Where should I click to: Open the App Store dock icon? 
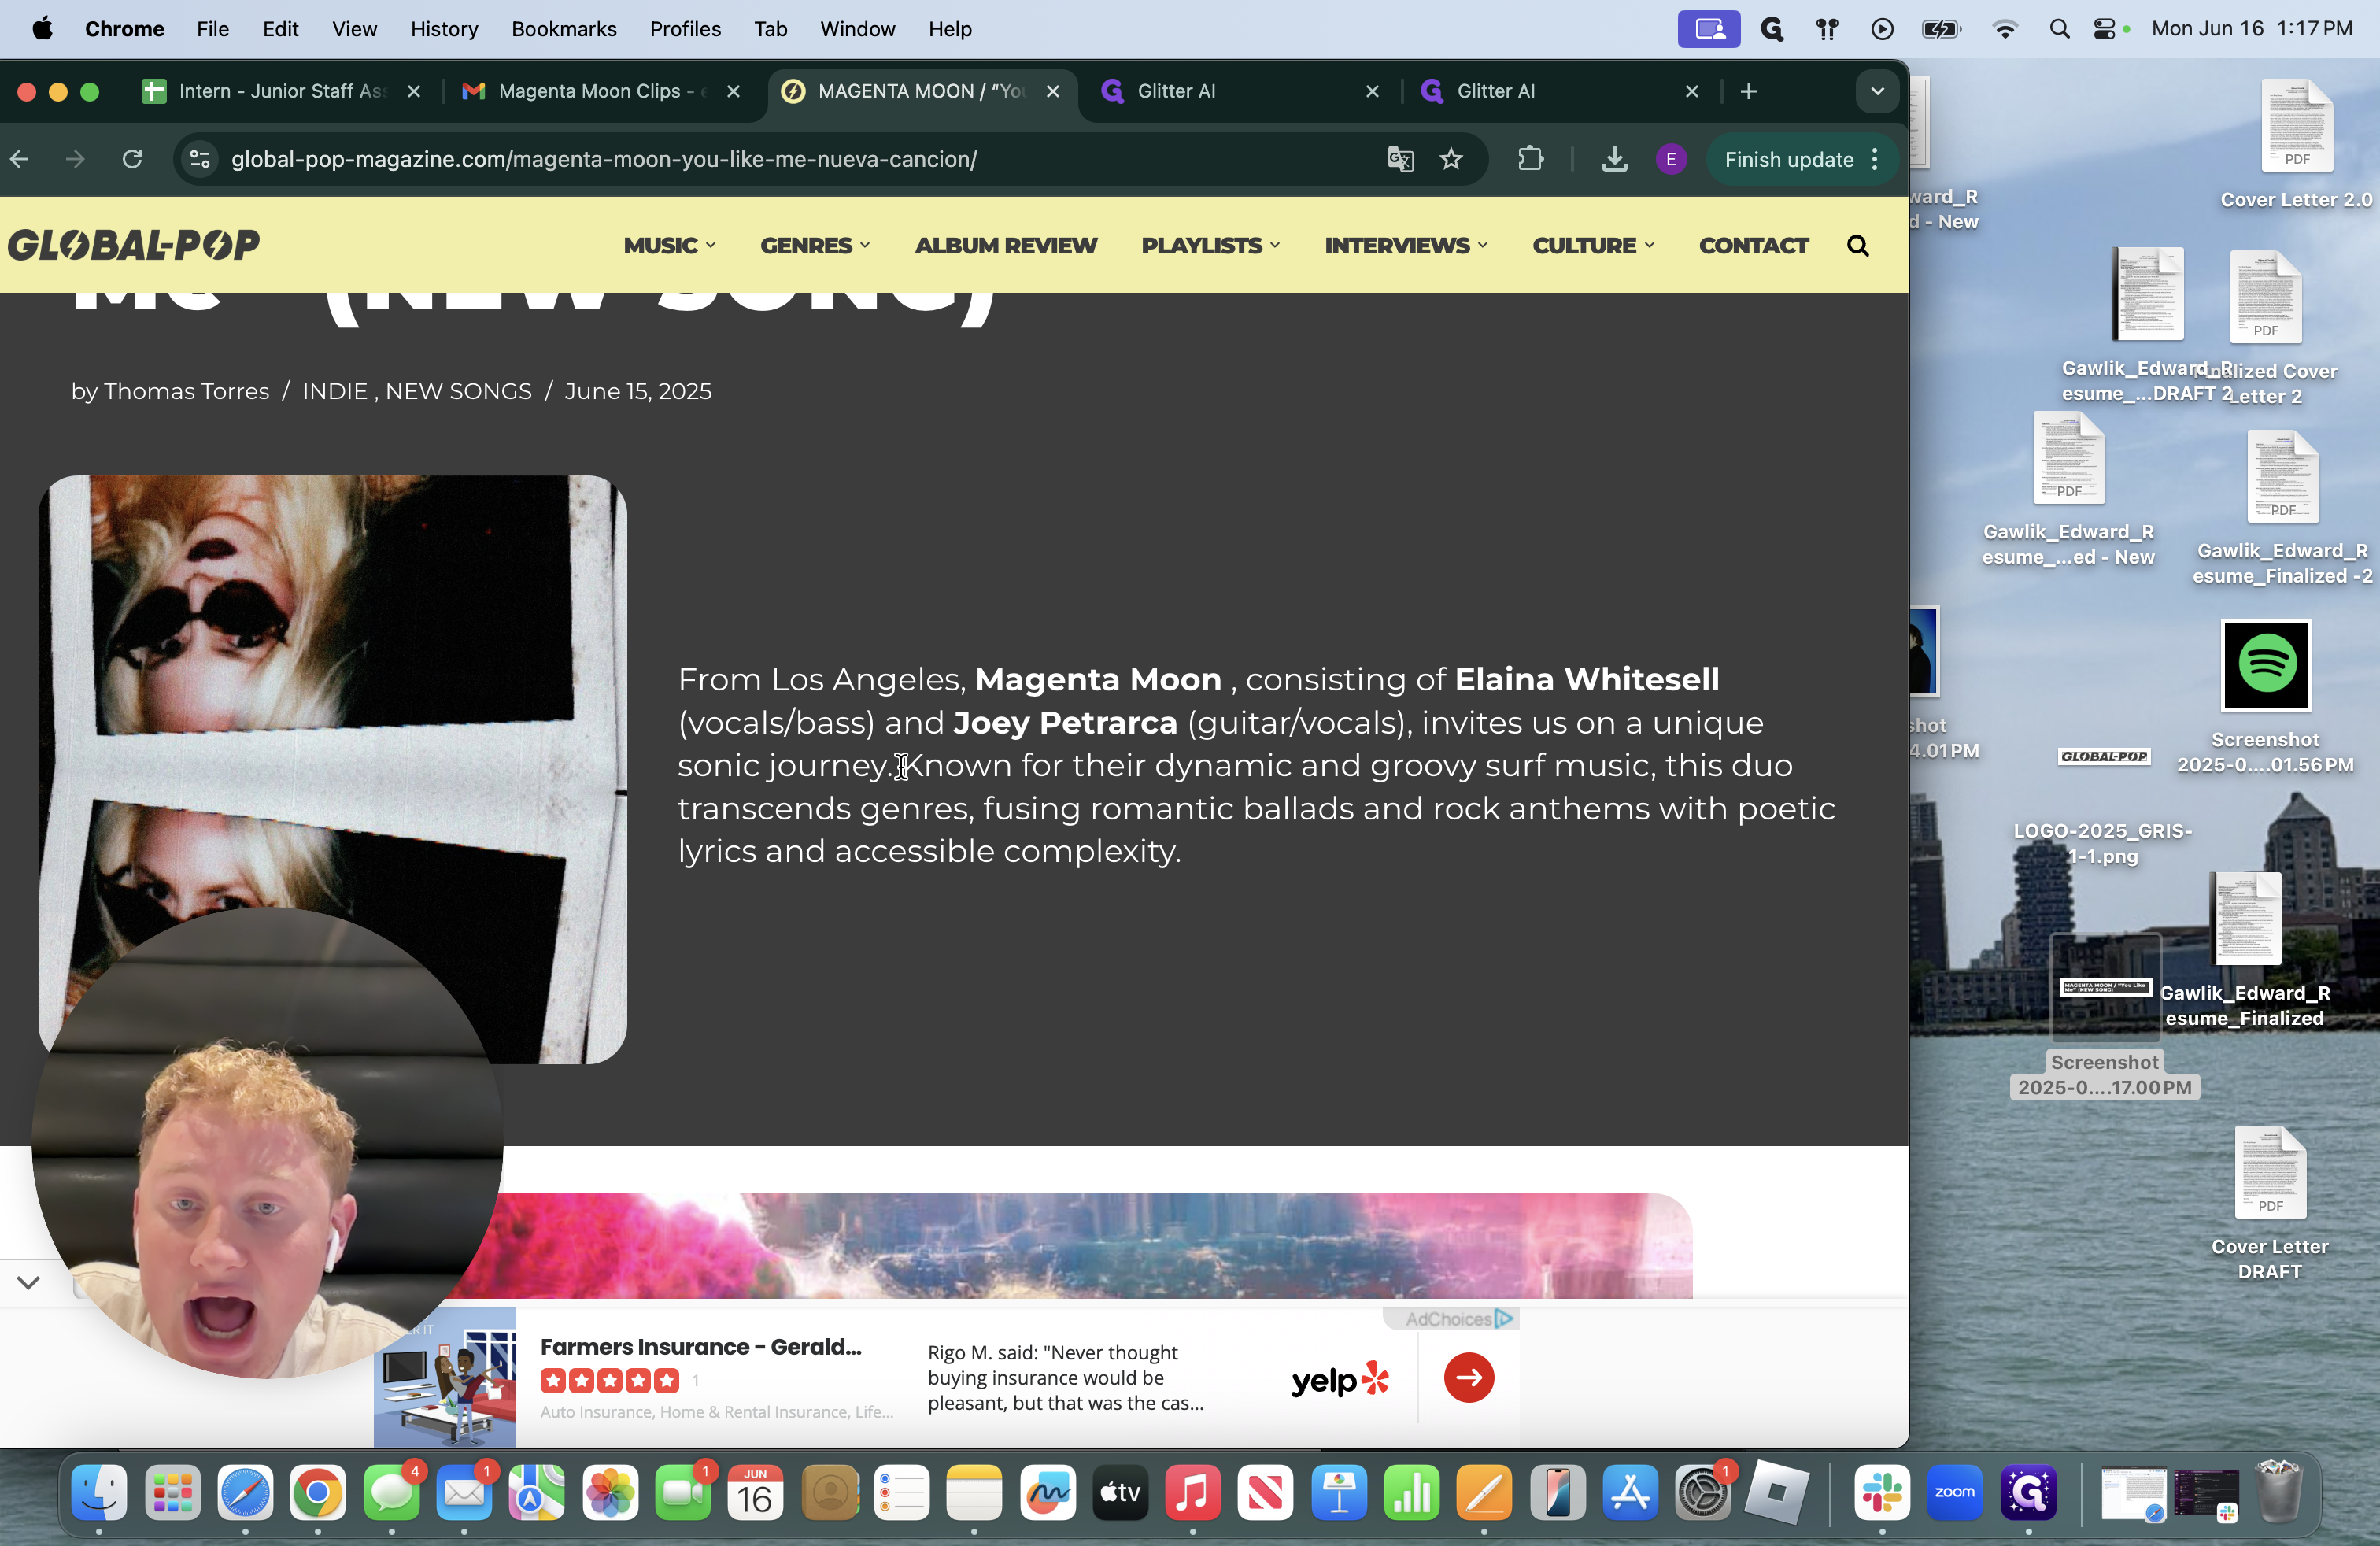point(1630,1493)
